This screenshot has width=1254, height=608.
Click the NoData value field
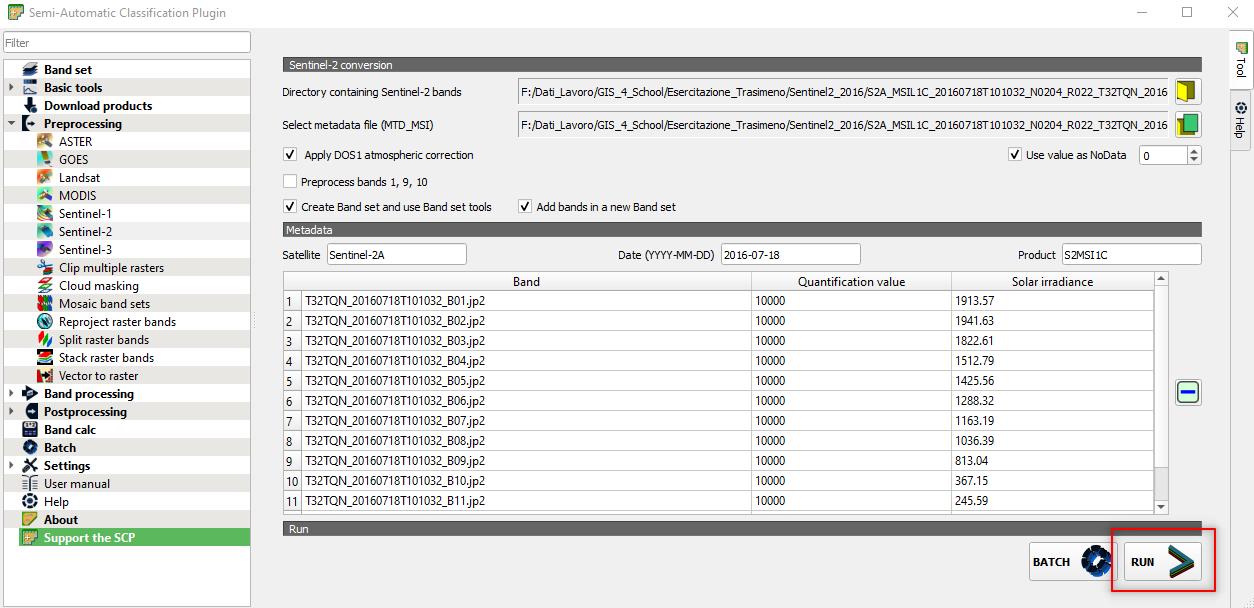pyautogui.click(x=1163, y=155)
